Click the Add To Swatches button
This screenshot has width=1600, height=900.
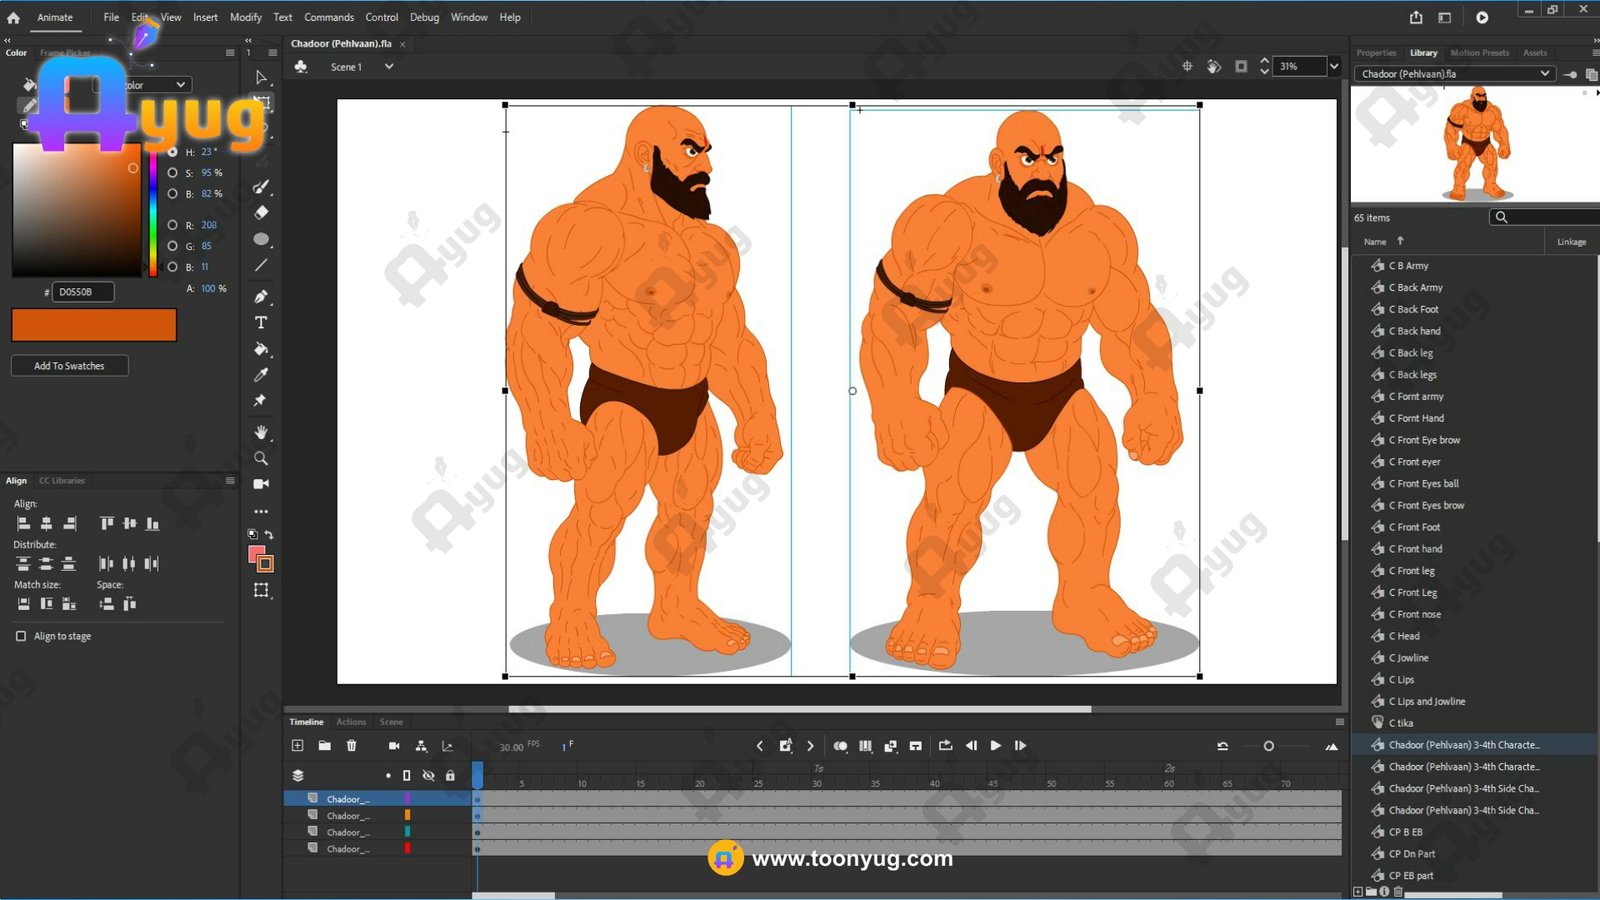tap(69, 366)
